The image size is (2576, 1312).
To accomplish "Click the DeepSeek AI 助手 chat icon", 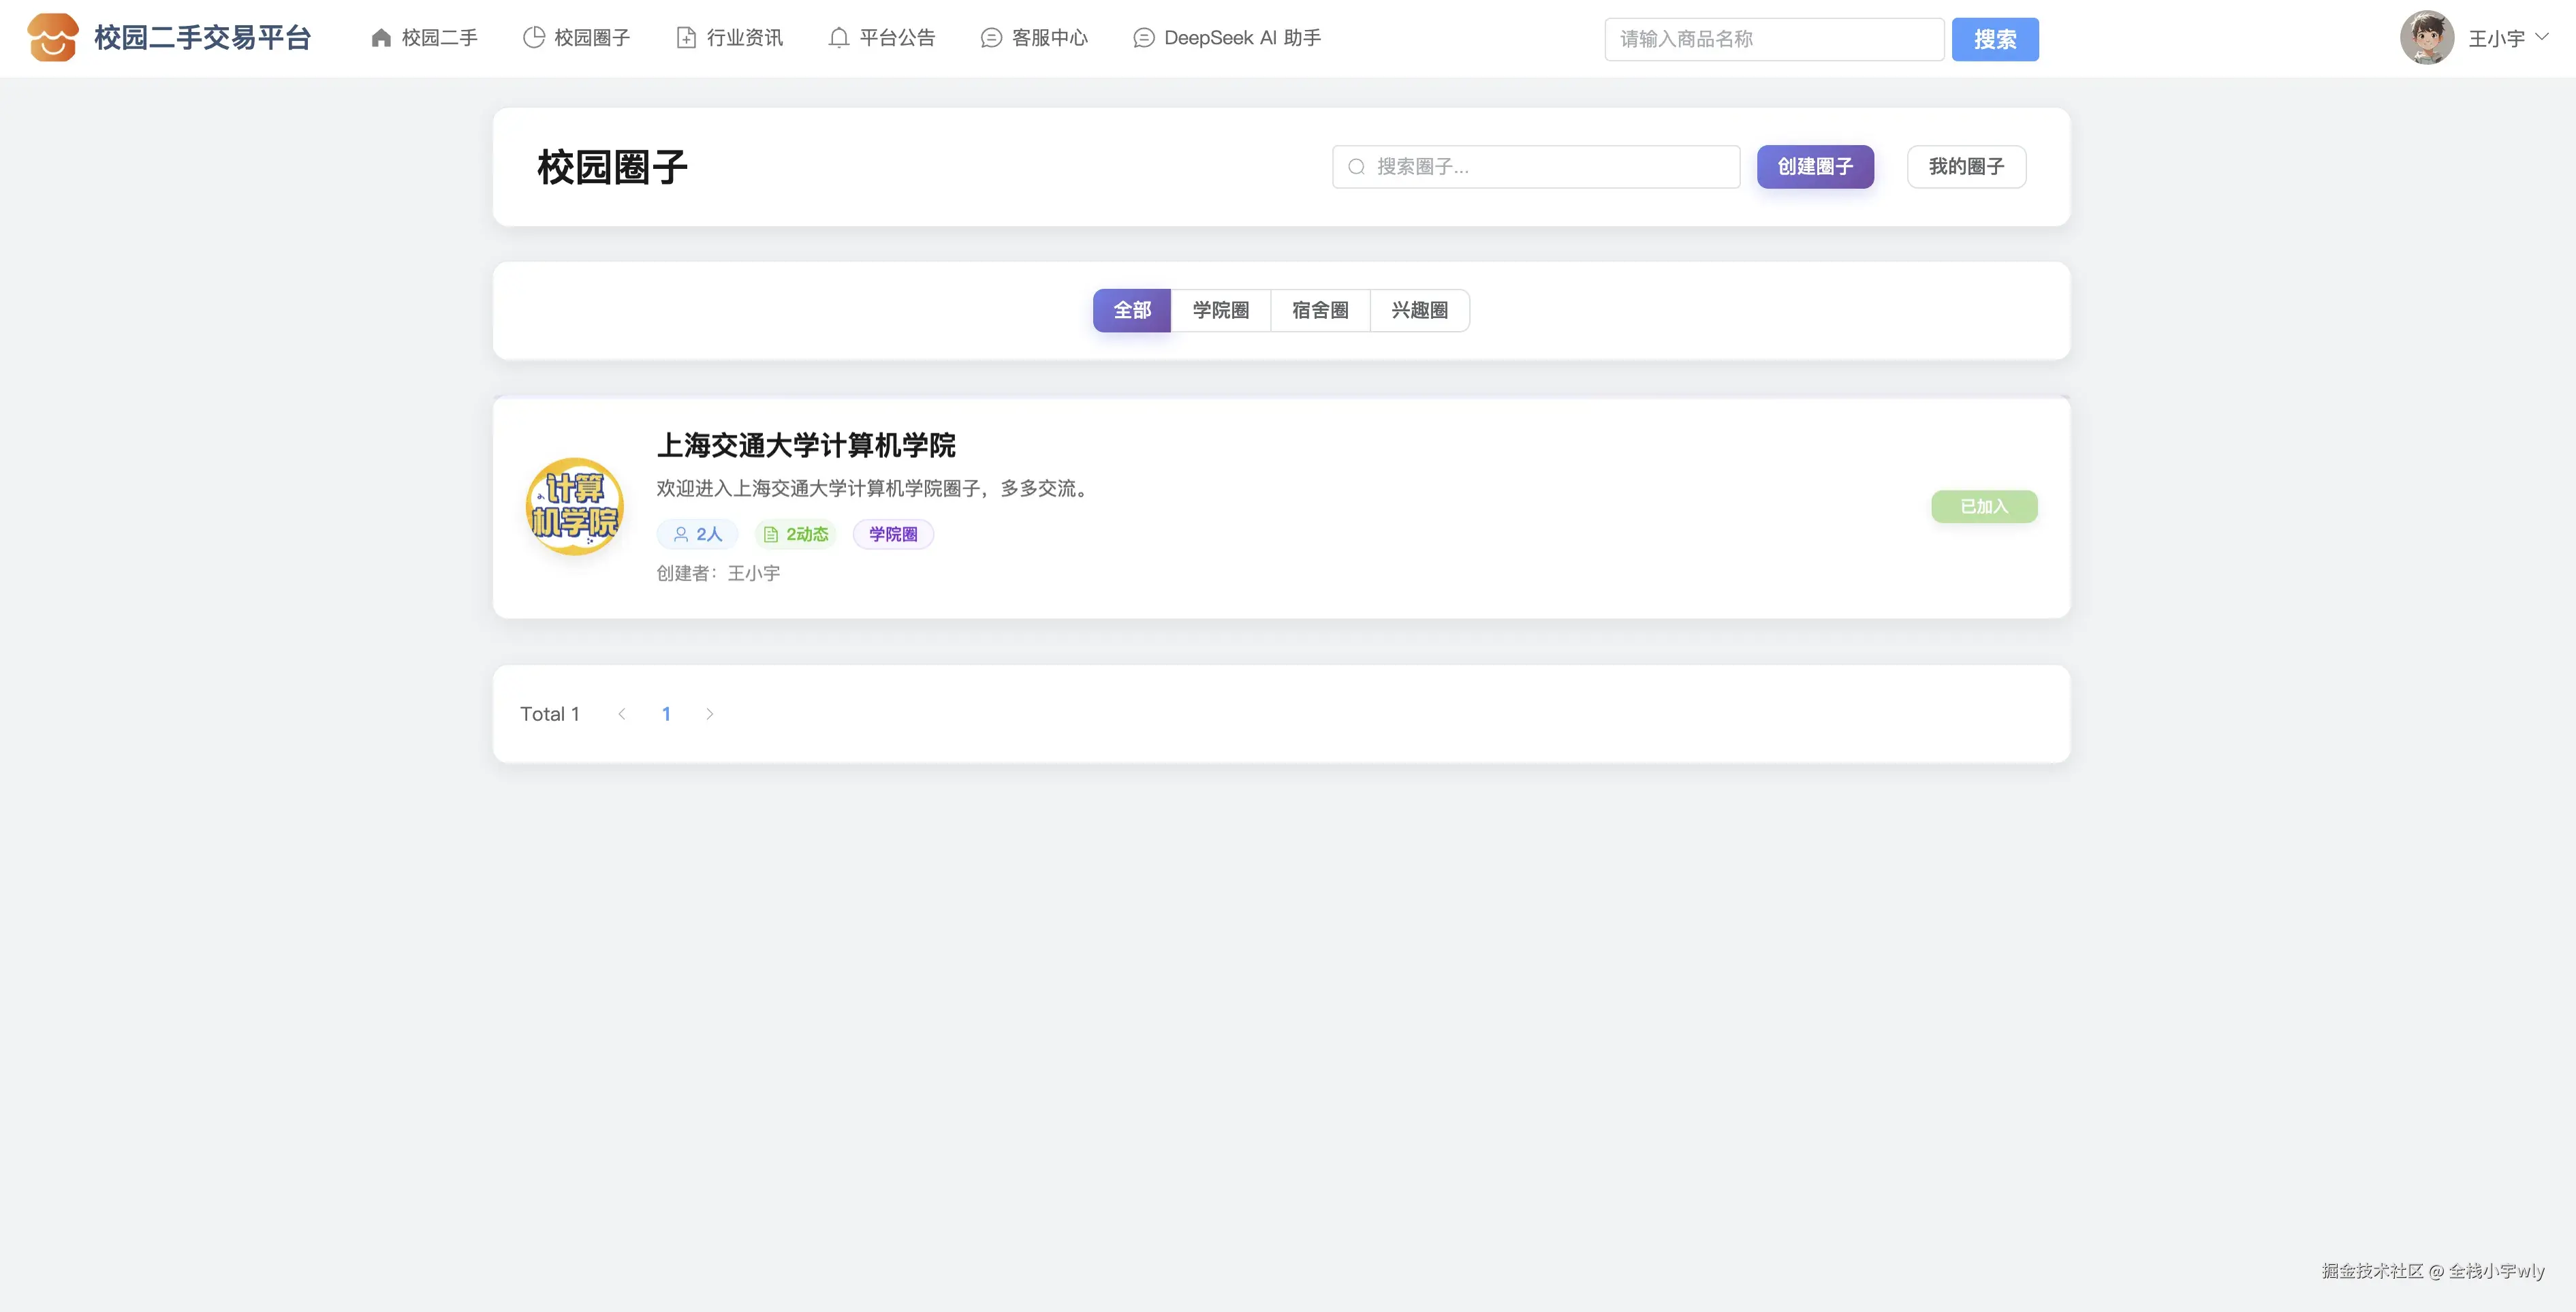I will [x=1143, y=38].
